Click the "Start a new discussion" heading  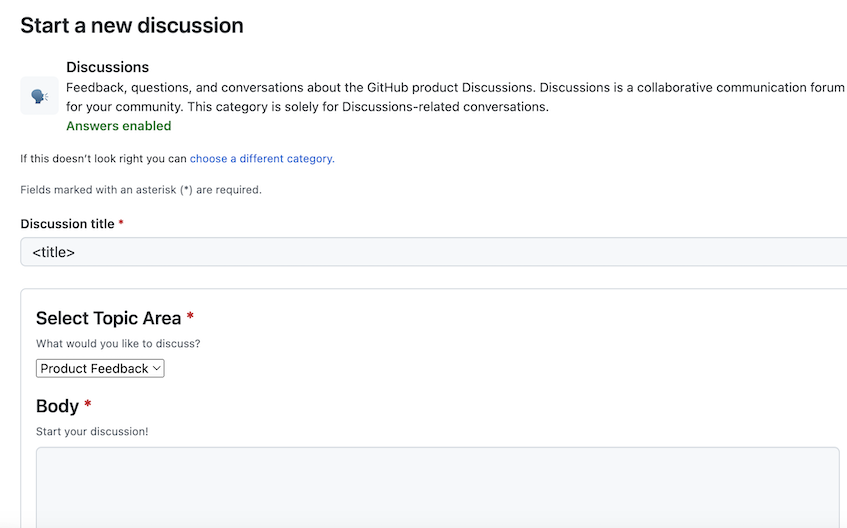[x=132, y=26]
